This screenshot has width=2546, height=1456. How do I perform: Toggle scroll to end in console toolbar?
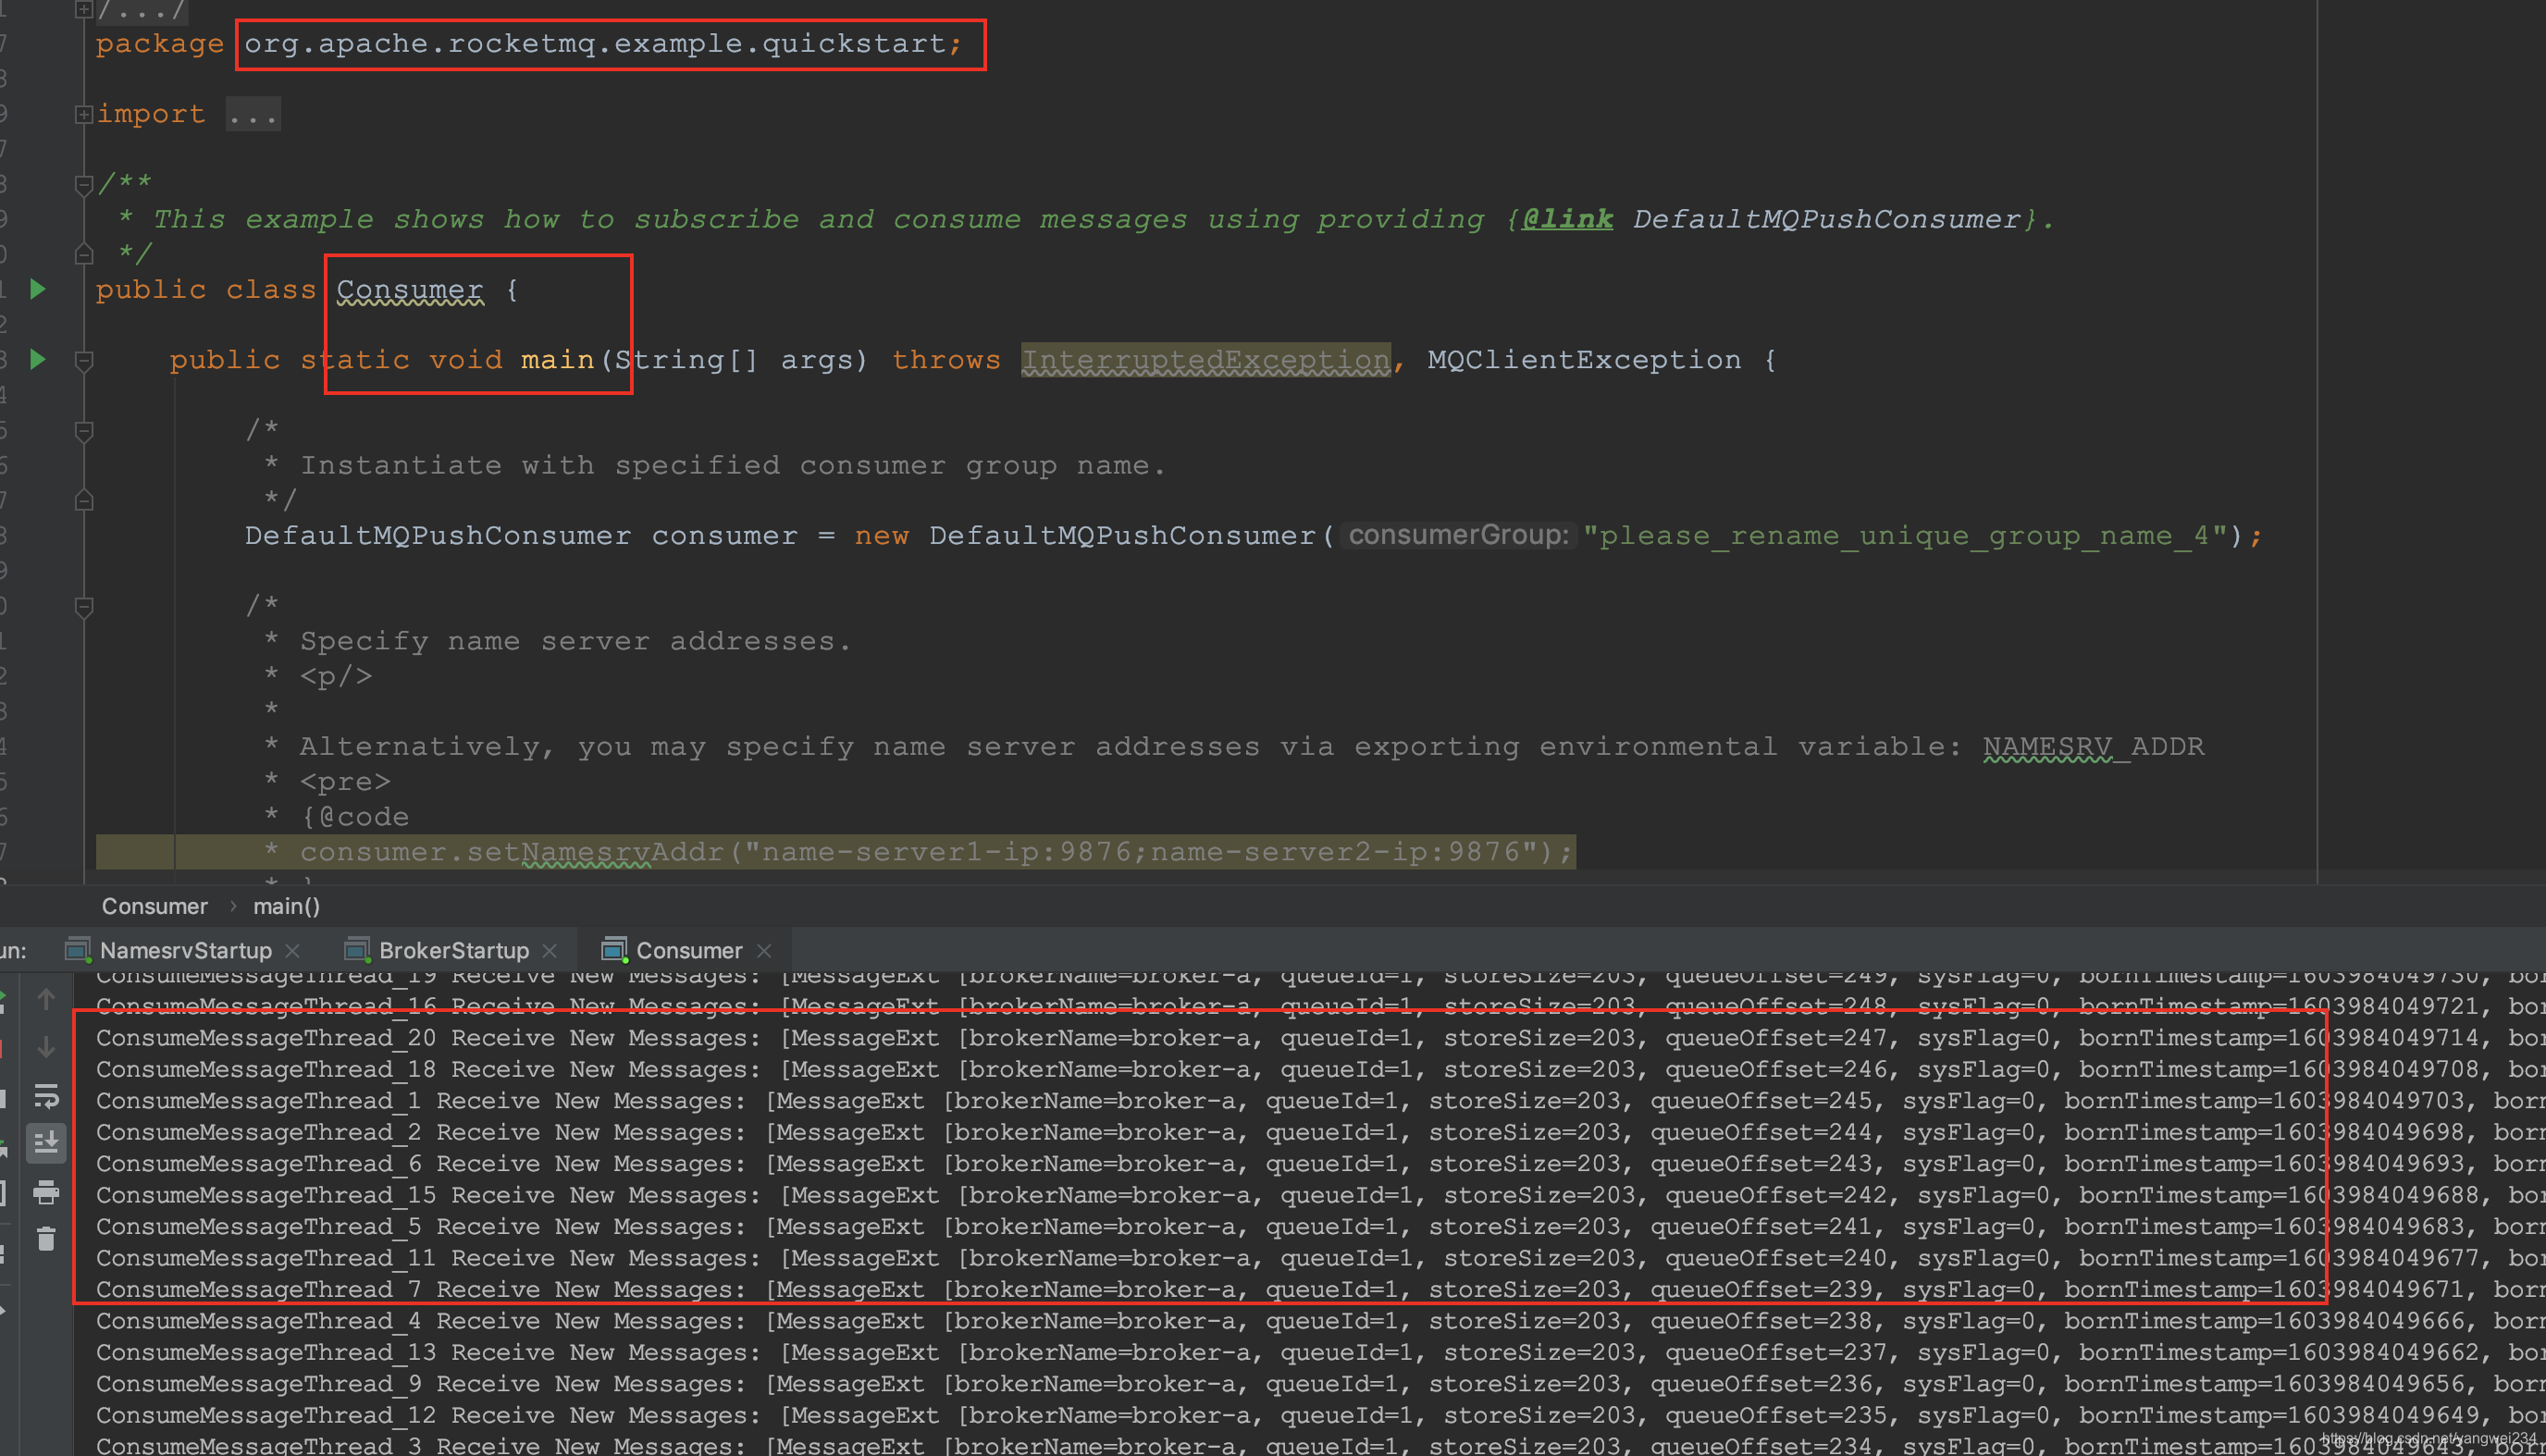tap(46, 1143)
